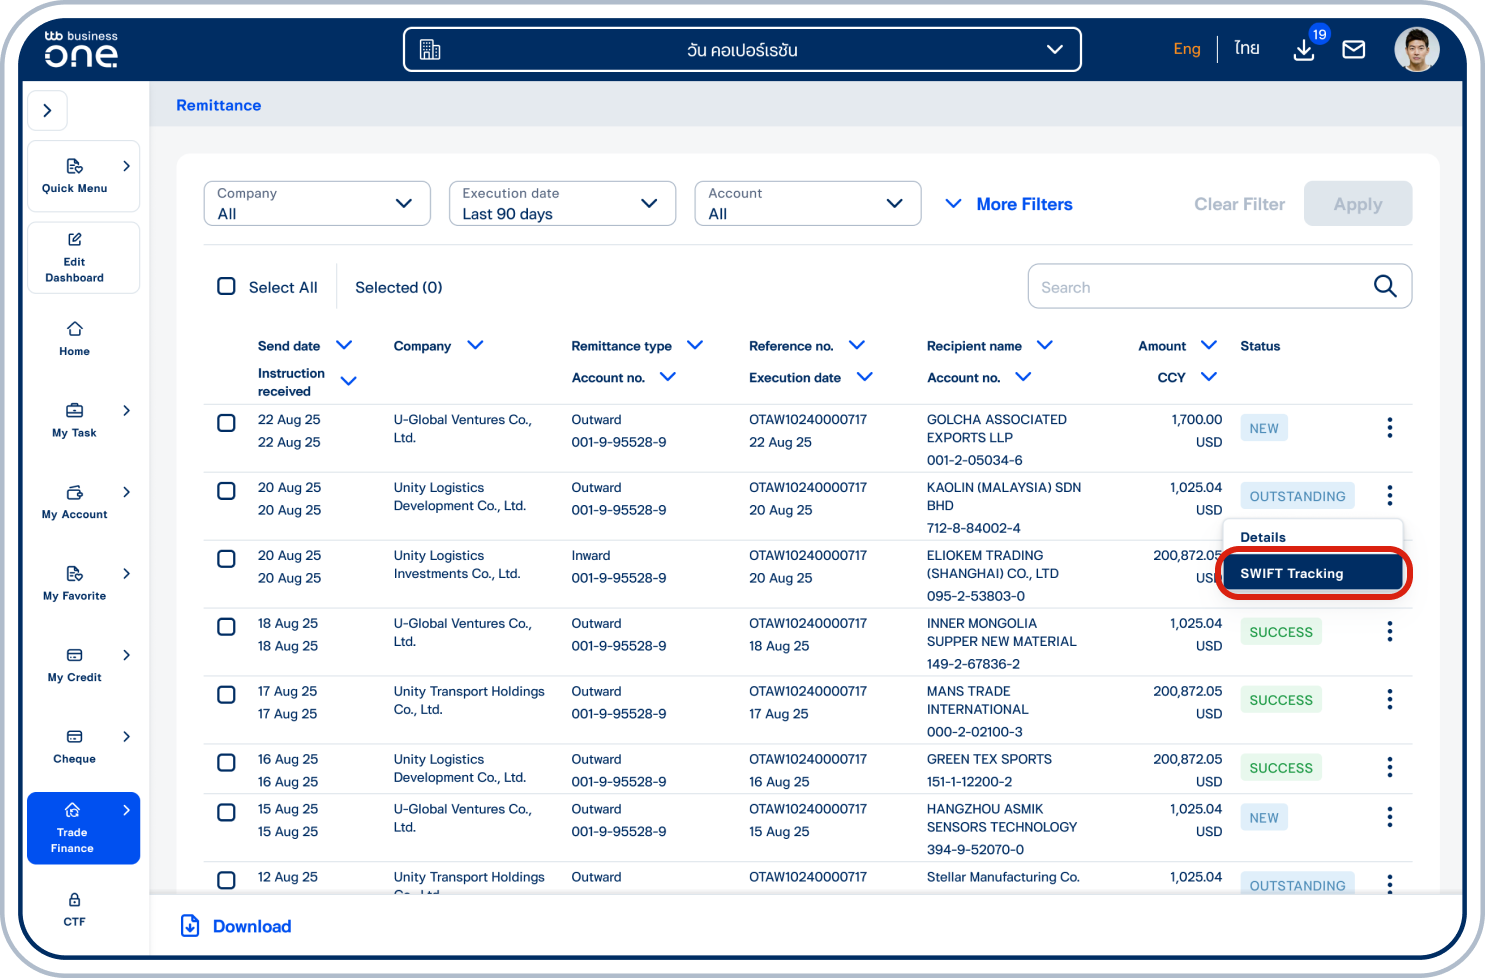Open three-dot menu for GOLCHA ASSOCIATED row
1485x978 pixels.
[1389, 428]
